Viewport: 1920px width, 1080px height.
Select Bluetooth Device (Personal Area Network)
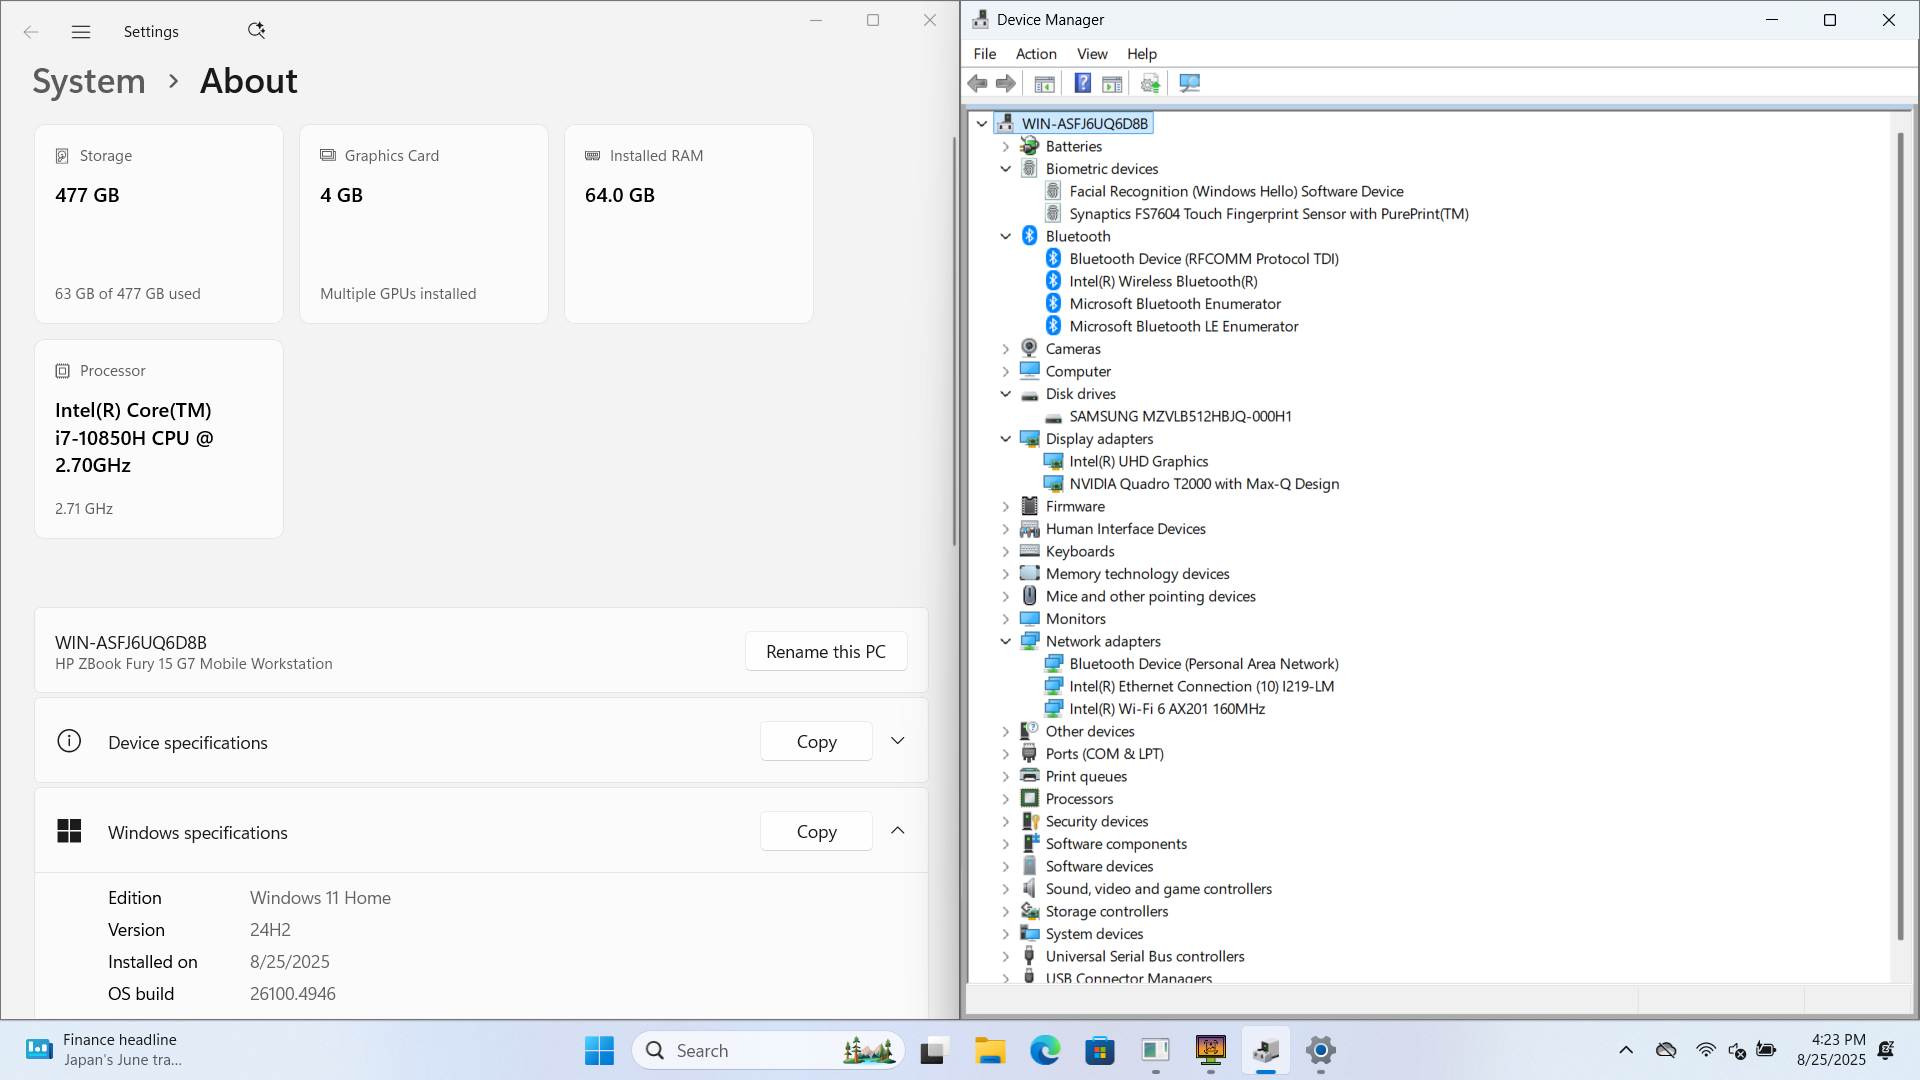click(x=1204, y=664)
